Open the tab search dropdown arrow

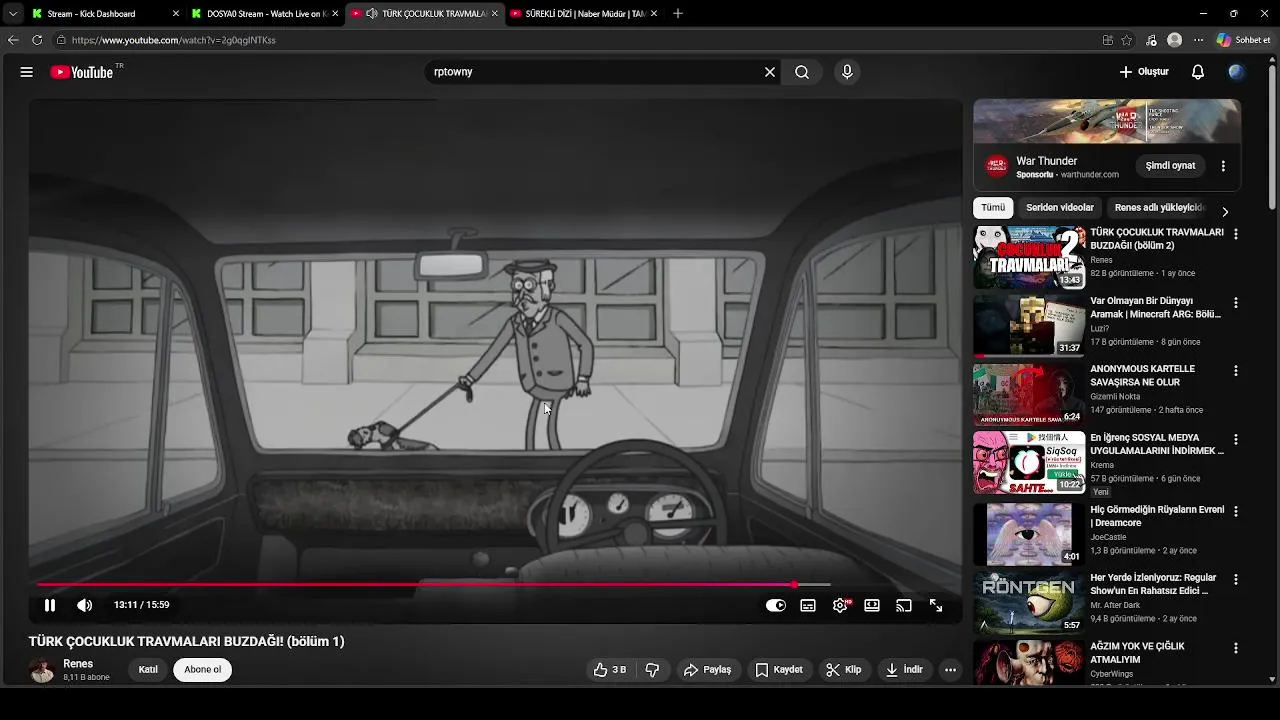(x=13, y=14)
